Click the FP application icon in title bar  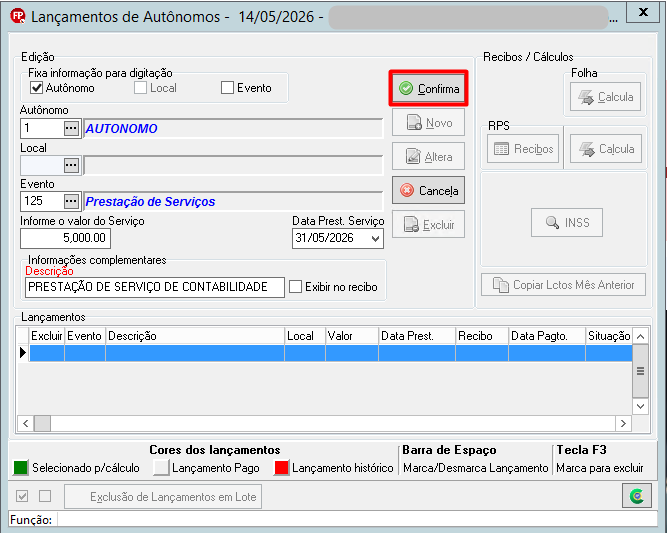[18, 16]
